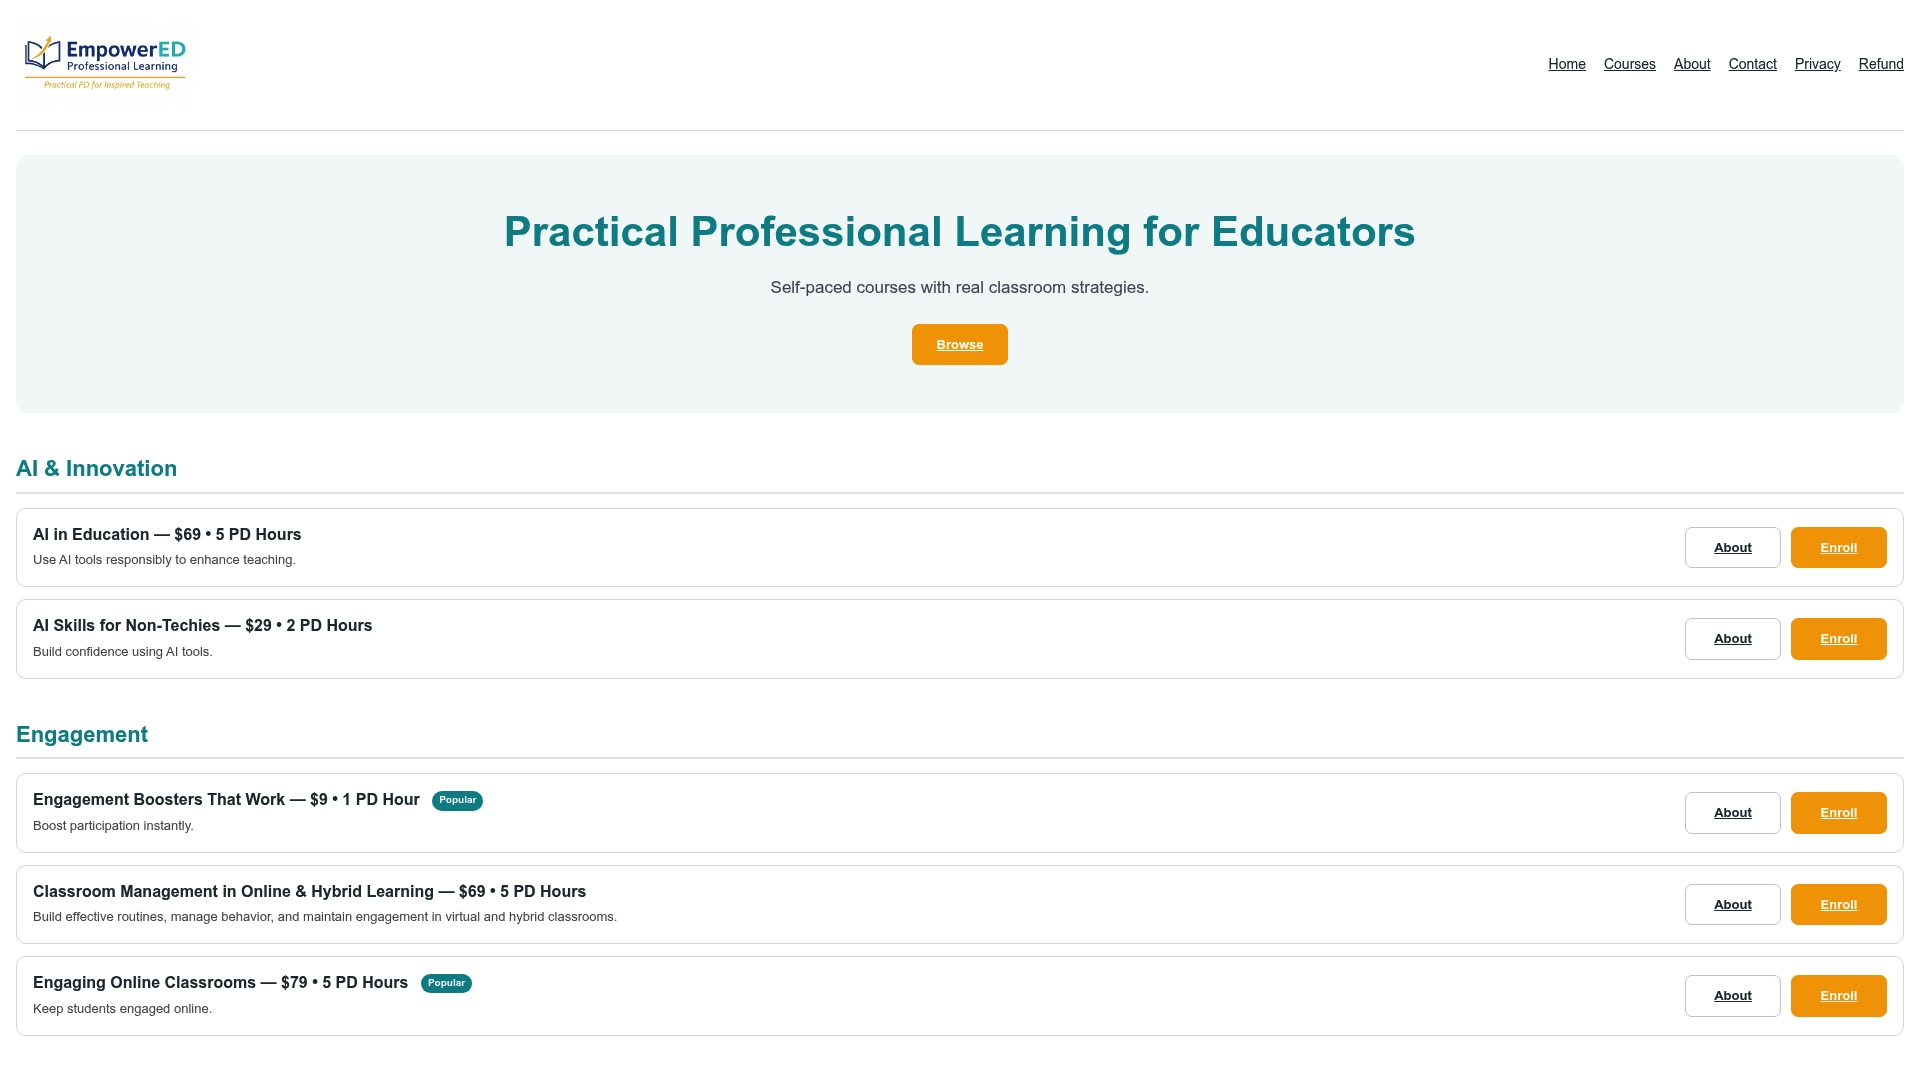The image size is (1920, 1080).
Task: Open the Contact page link
Action: pos(1753,64)
